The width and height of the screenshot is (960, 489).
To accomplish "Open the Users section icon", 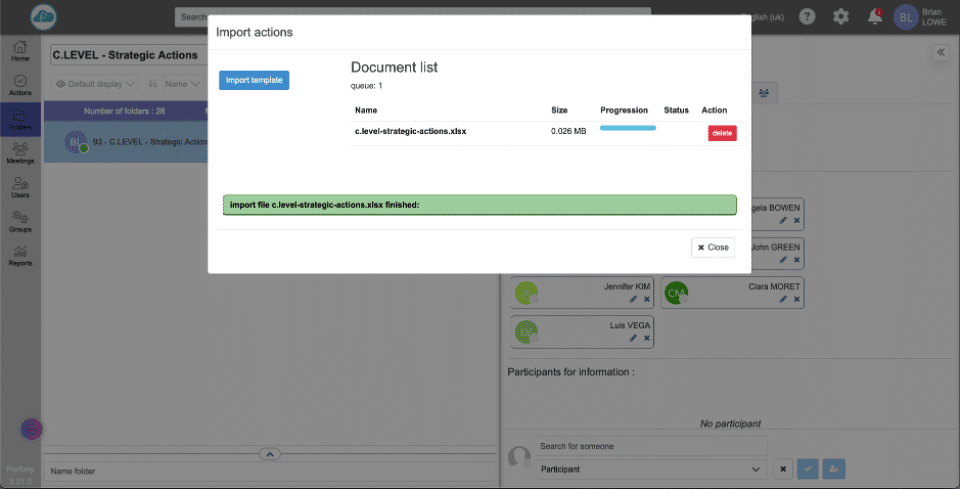I will [20, 187].
